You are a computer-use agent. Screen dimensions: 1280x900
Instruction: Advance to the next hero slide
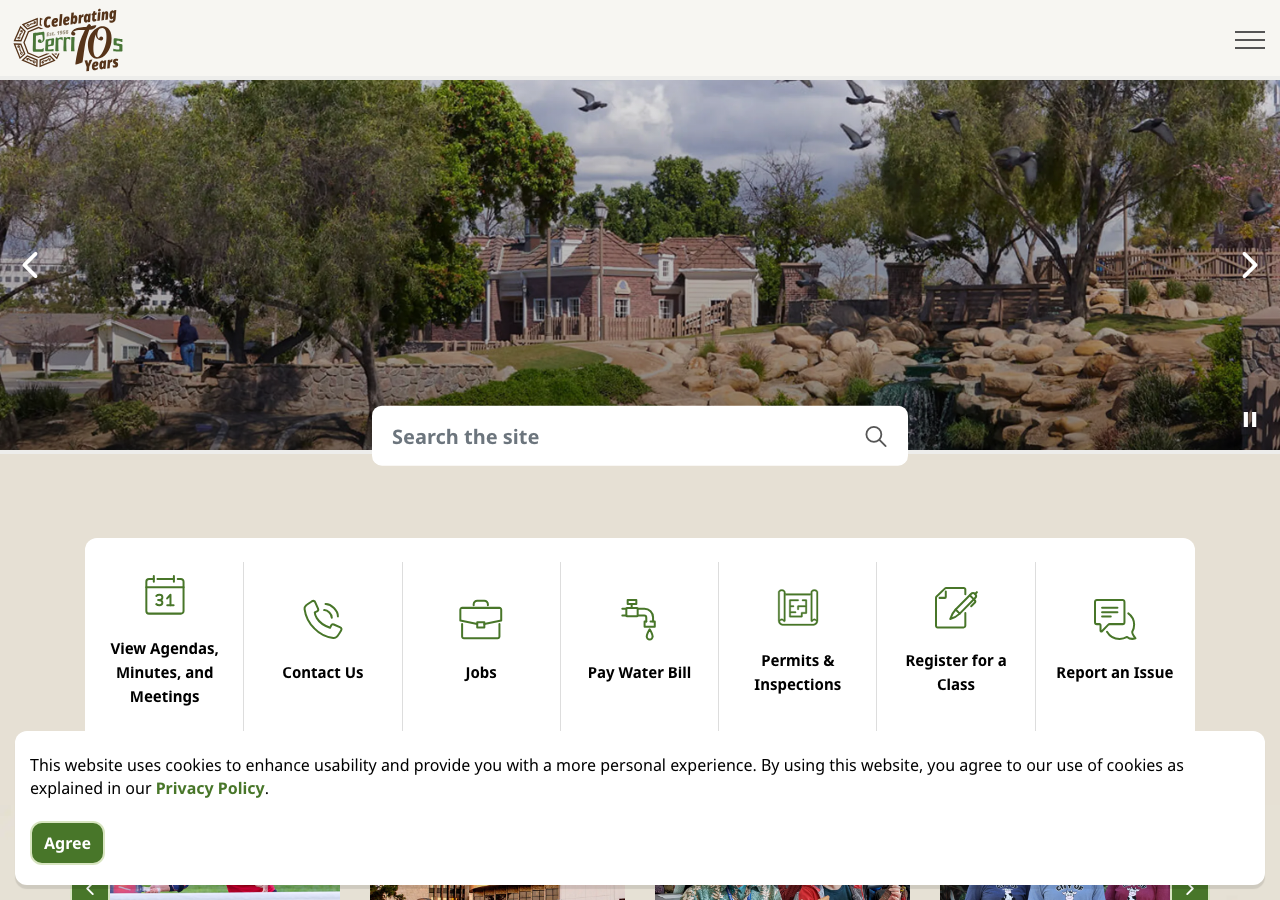pos(1249,265)
